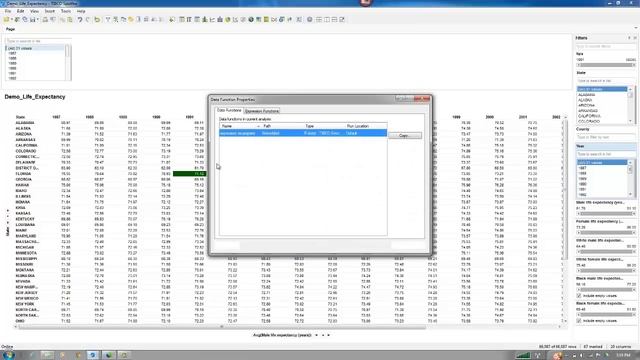Select ALABAMA in State filter list
The width and height of the screenshot is (640, 360).
(587, 95)
